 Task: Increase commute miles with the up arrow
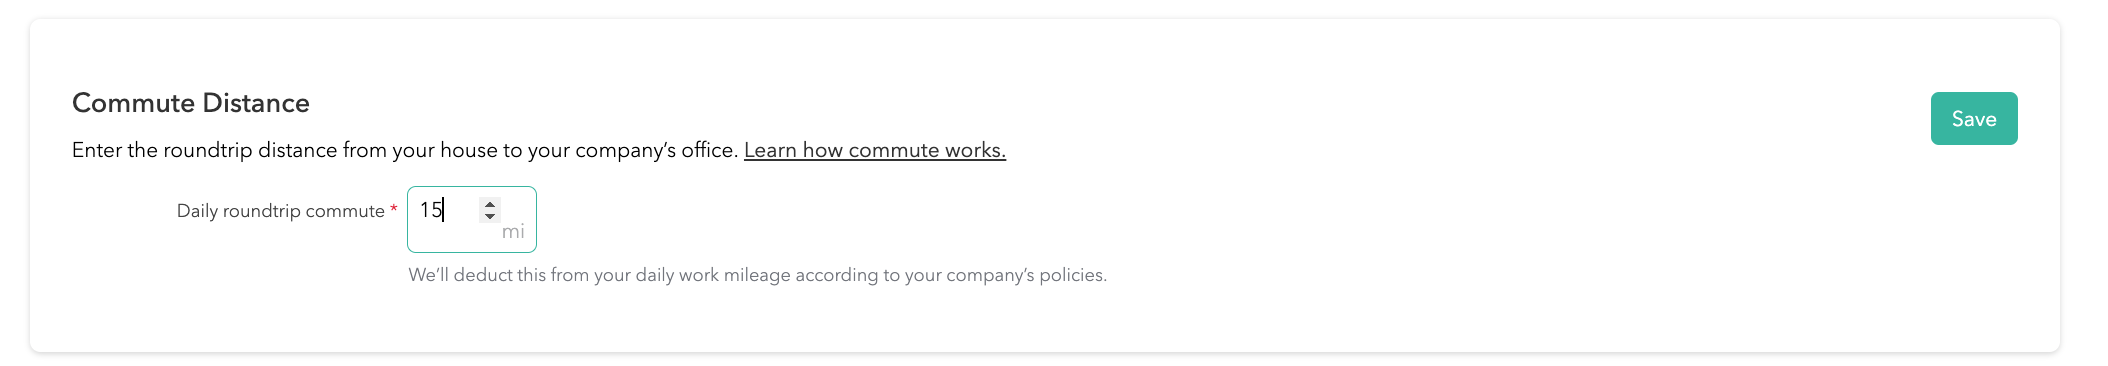point(490,204)
